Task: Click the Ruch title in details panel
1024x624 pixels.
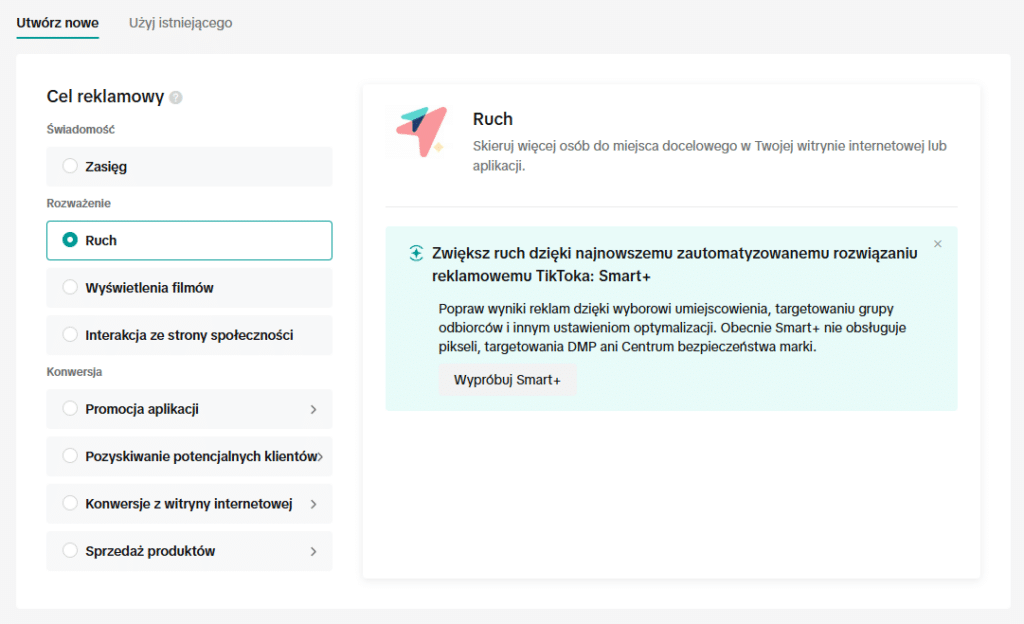Action: click(x=492, y=119)
